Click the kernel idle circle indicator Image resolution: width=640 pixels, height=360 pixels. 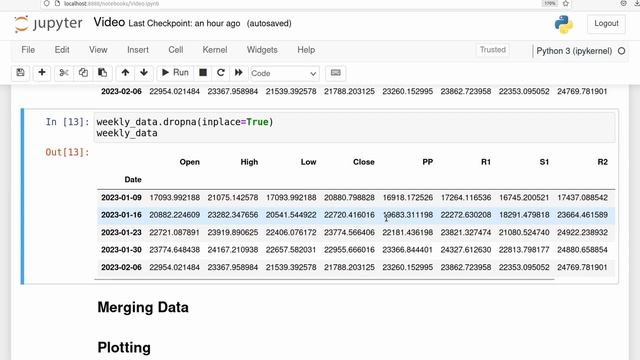pos(621,51)
